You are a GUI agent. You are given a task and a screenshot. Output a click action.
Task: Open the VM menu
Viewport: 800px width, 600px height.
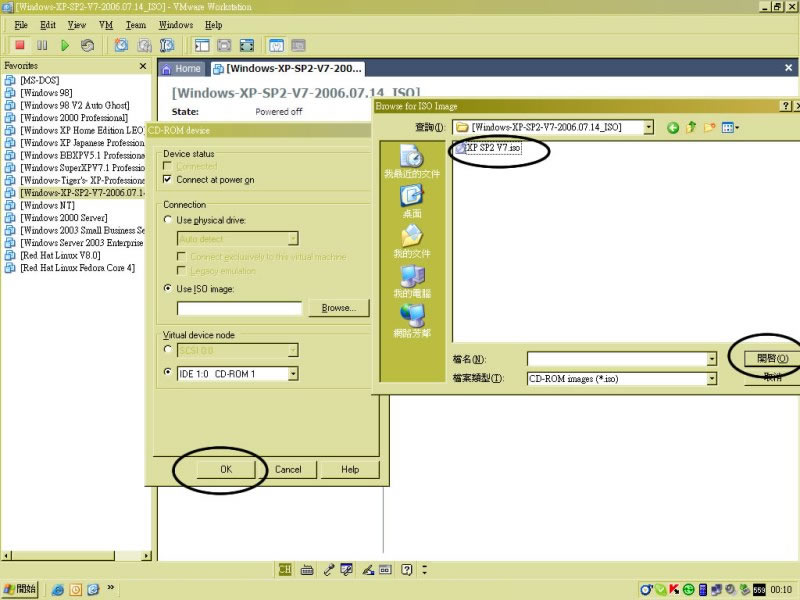click(106, 25)
